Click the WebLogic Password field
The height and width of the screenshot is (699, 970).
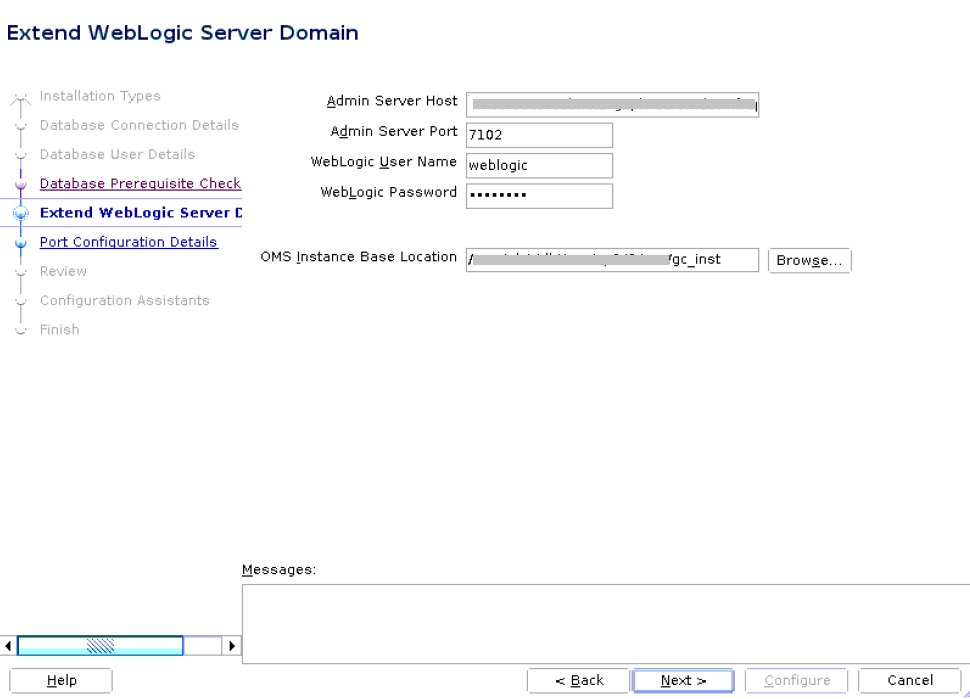[x=539, y=196]
